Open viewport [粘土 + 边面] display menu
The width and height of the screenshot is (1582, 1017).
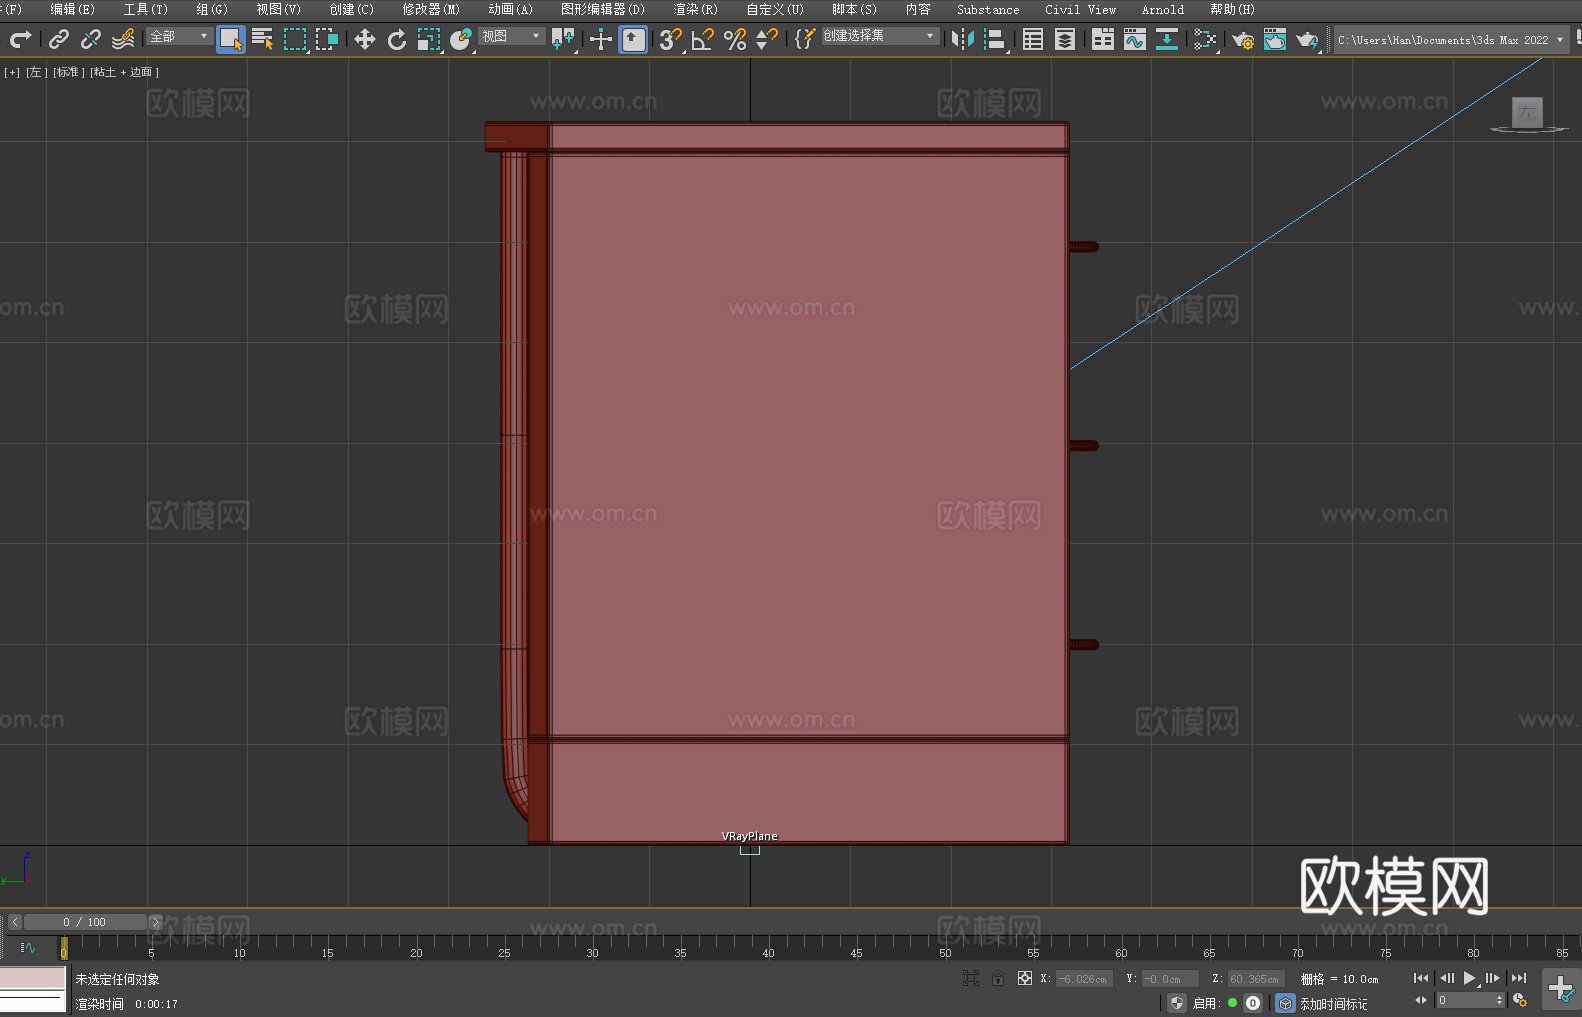(x=124, y=72)
